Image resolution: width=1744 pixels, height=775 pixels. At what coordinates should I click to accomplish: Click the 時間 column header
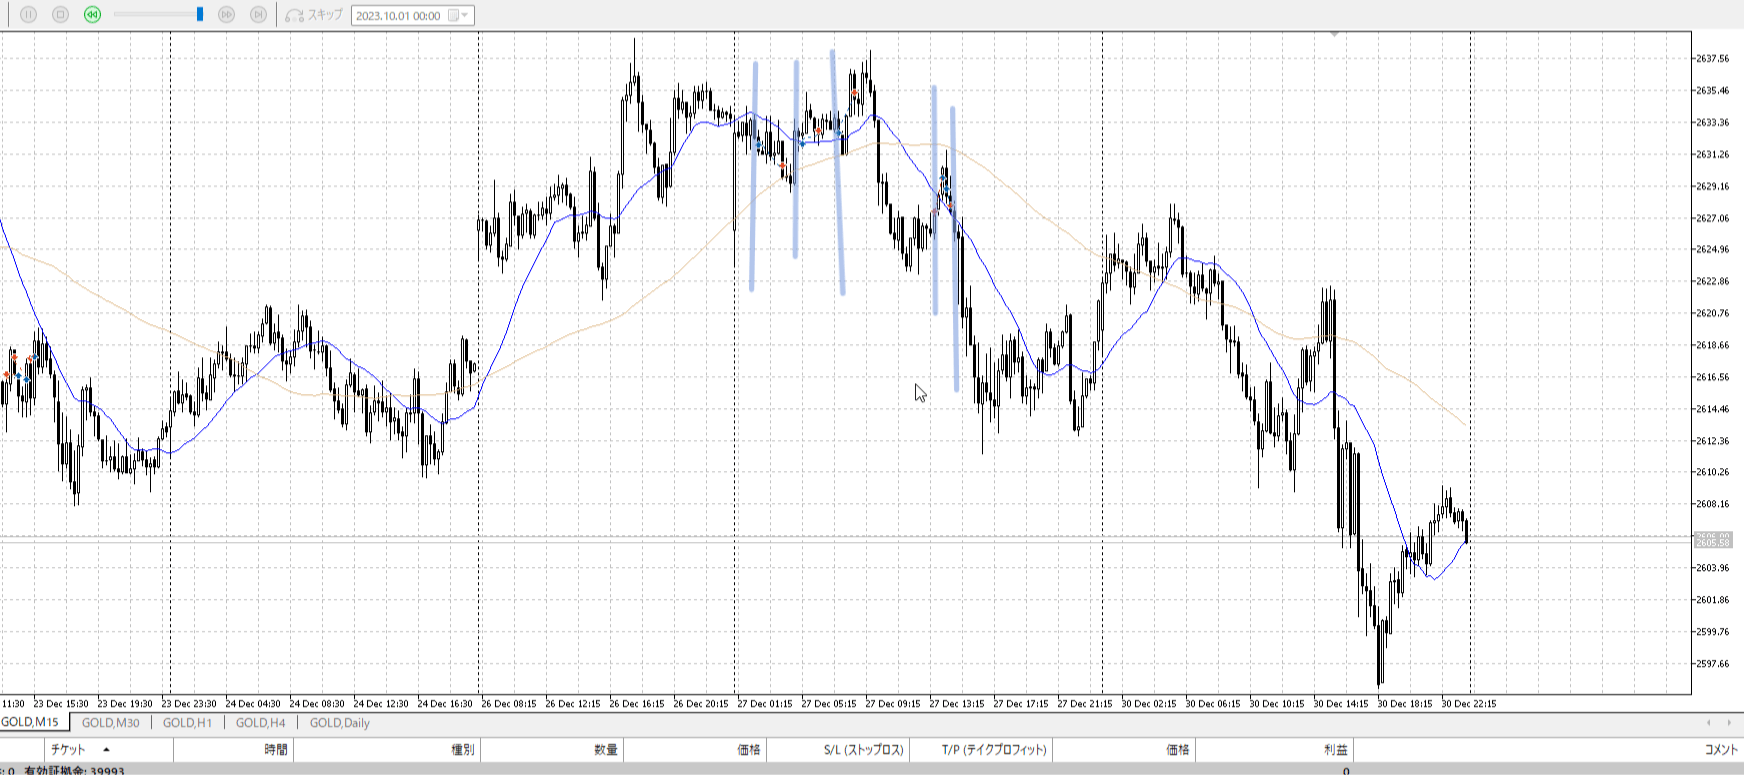pos(276,749)
